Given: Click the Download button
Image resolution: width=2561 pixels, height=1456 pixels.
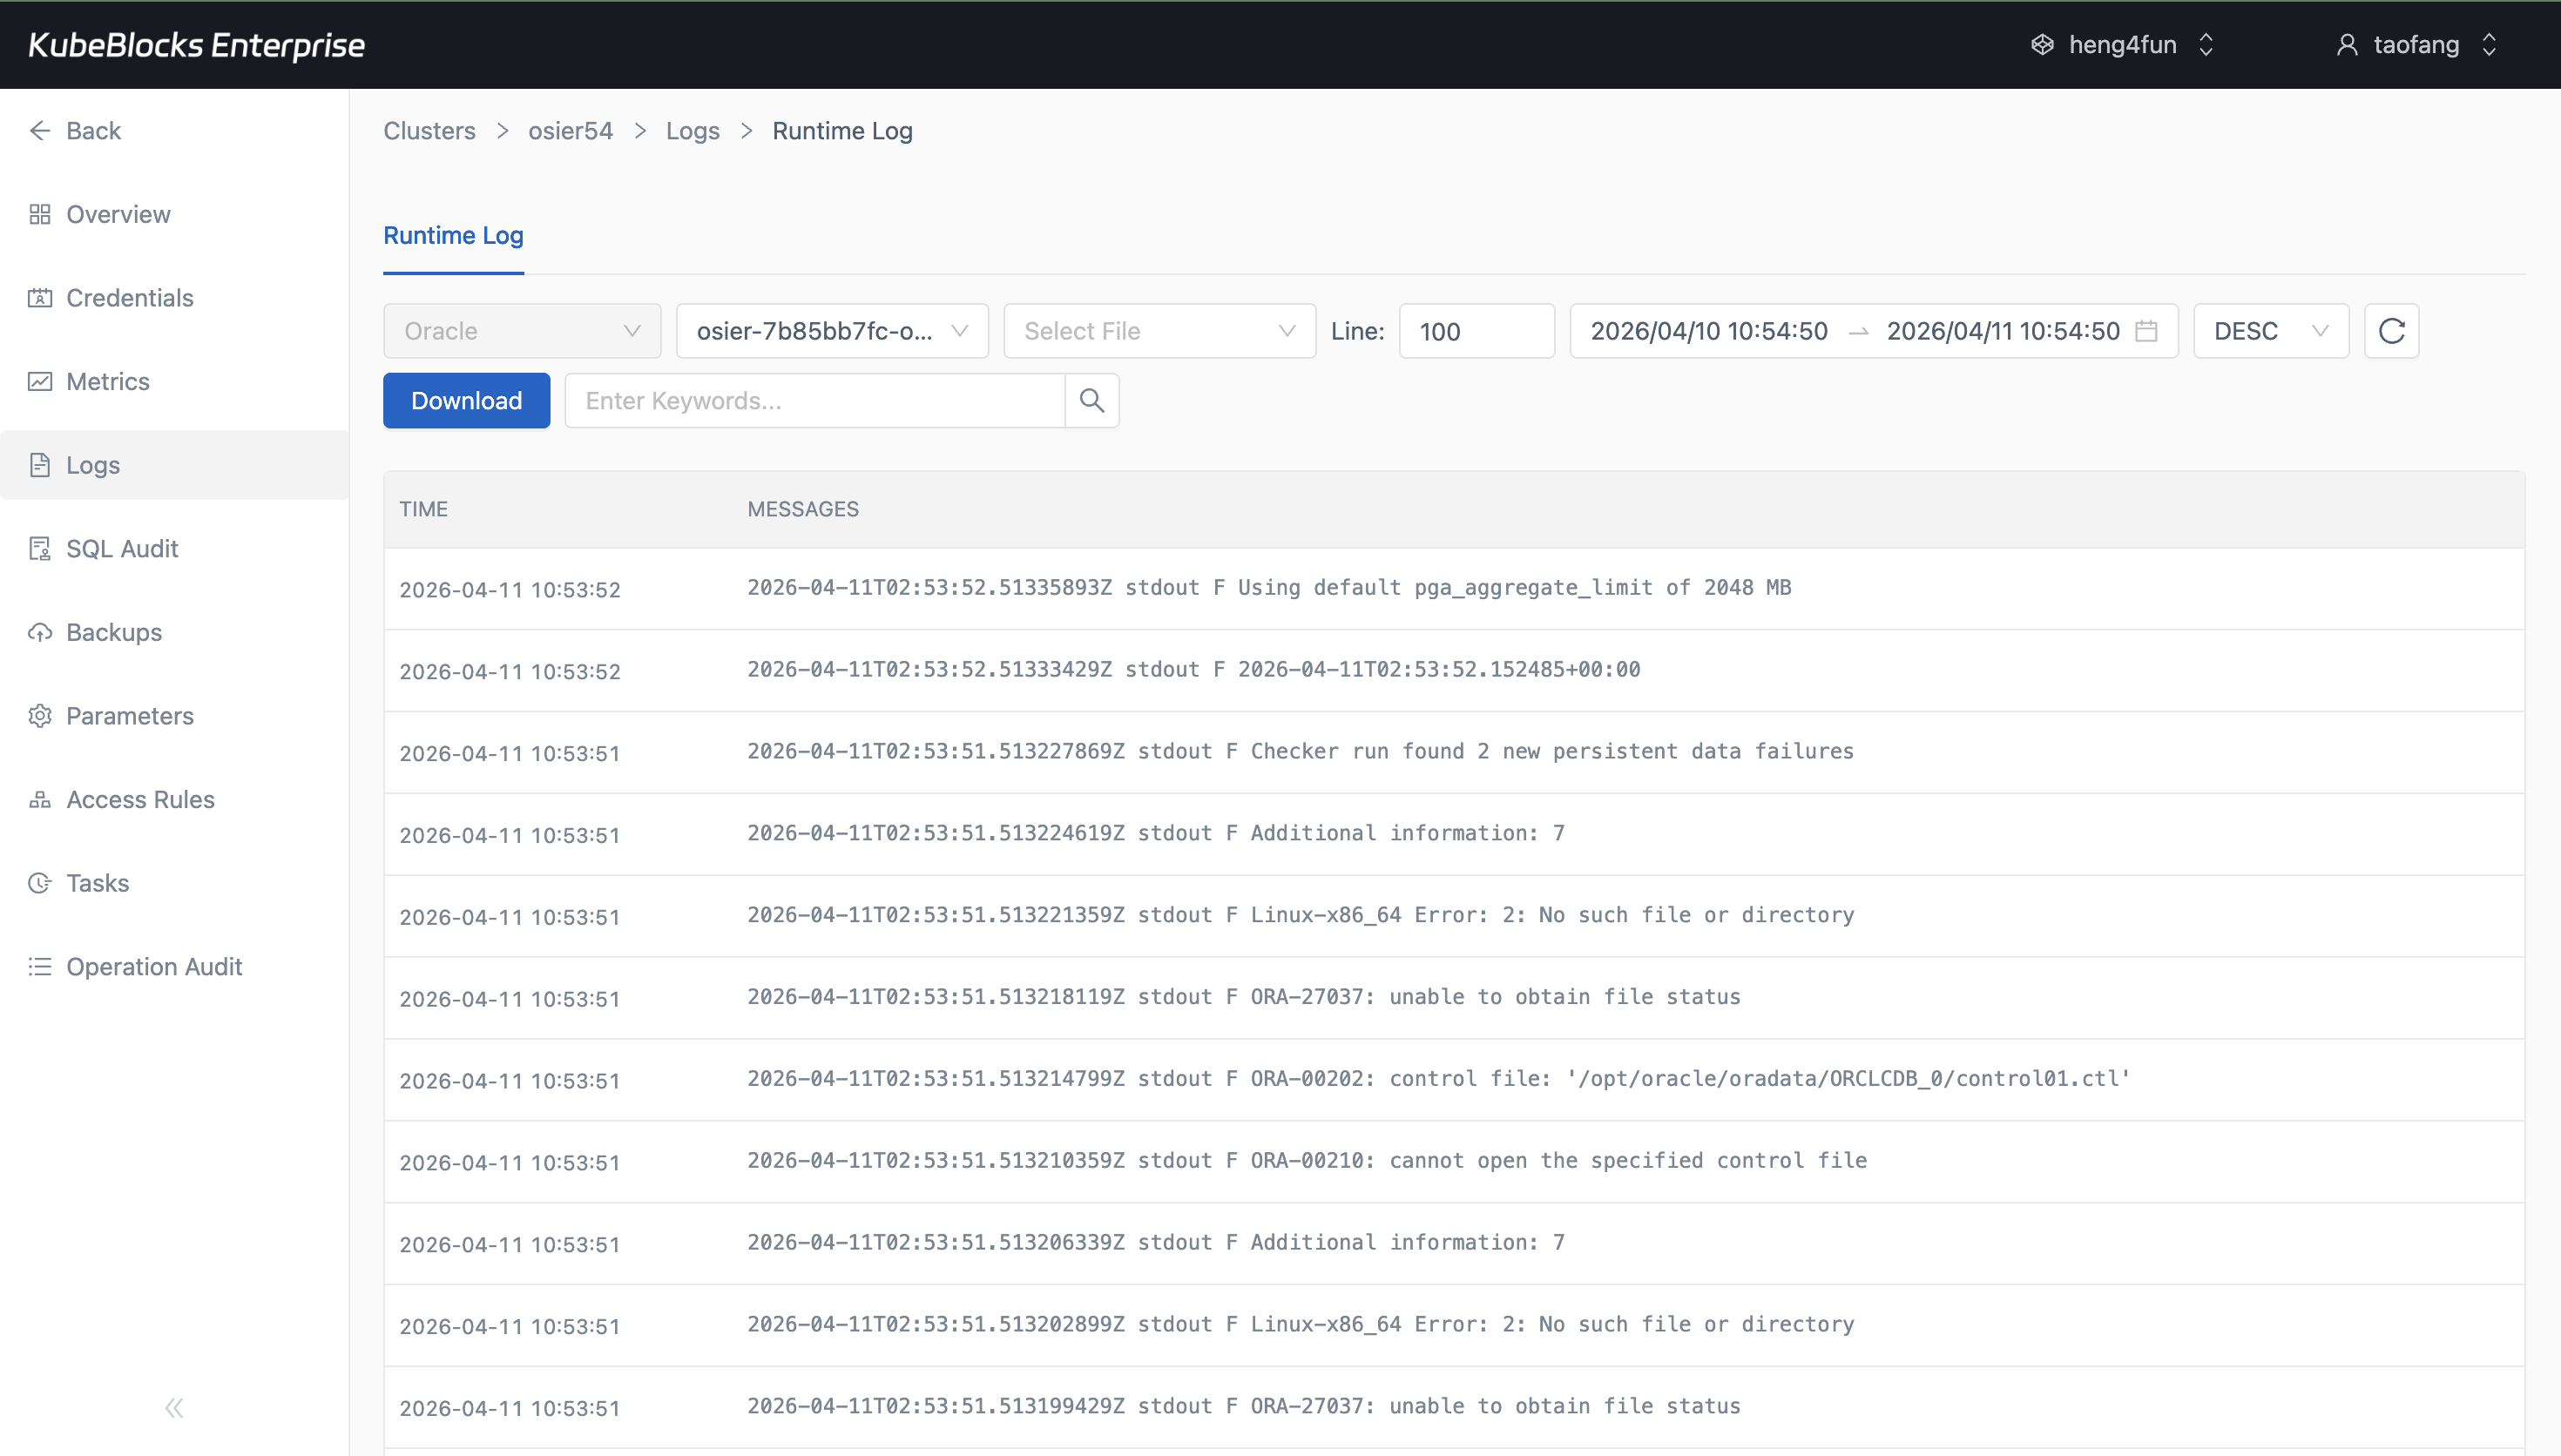Looking at the screenshot, I should click(466, 400).
